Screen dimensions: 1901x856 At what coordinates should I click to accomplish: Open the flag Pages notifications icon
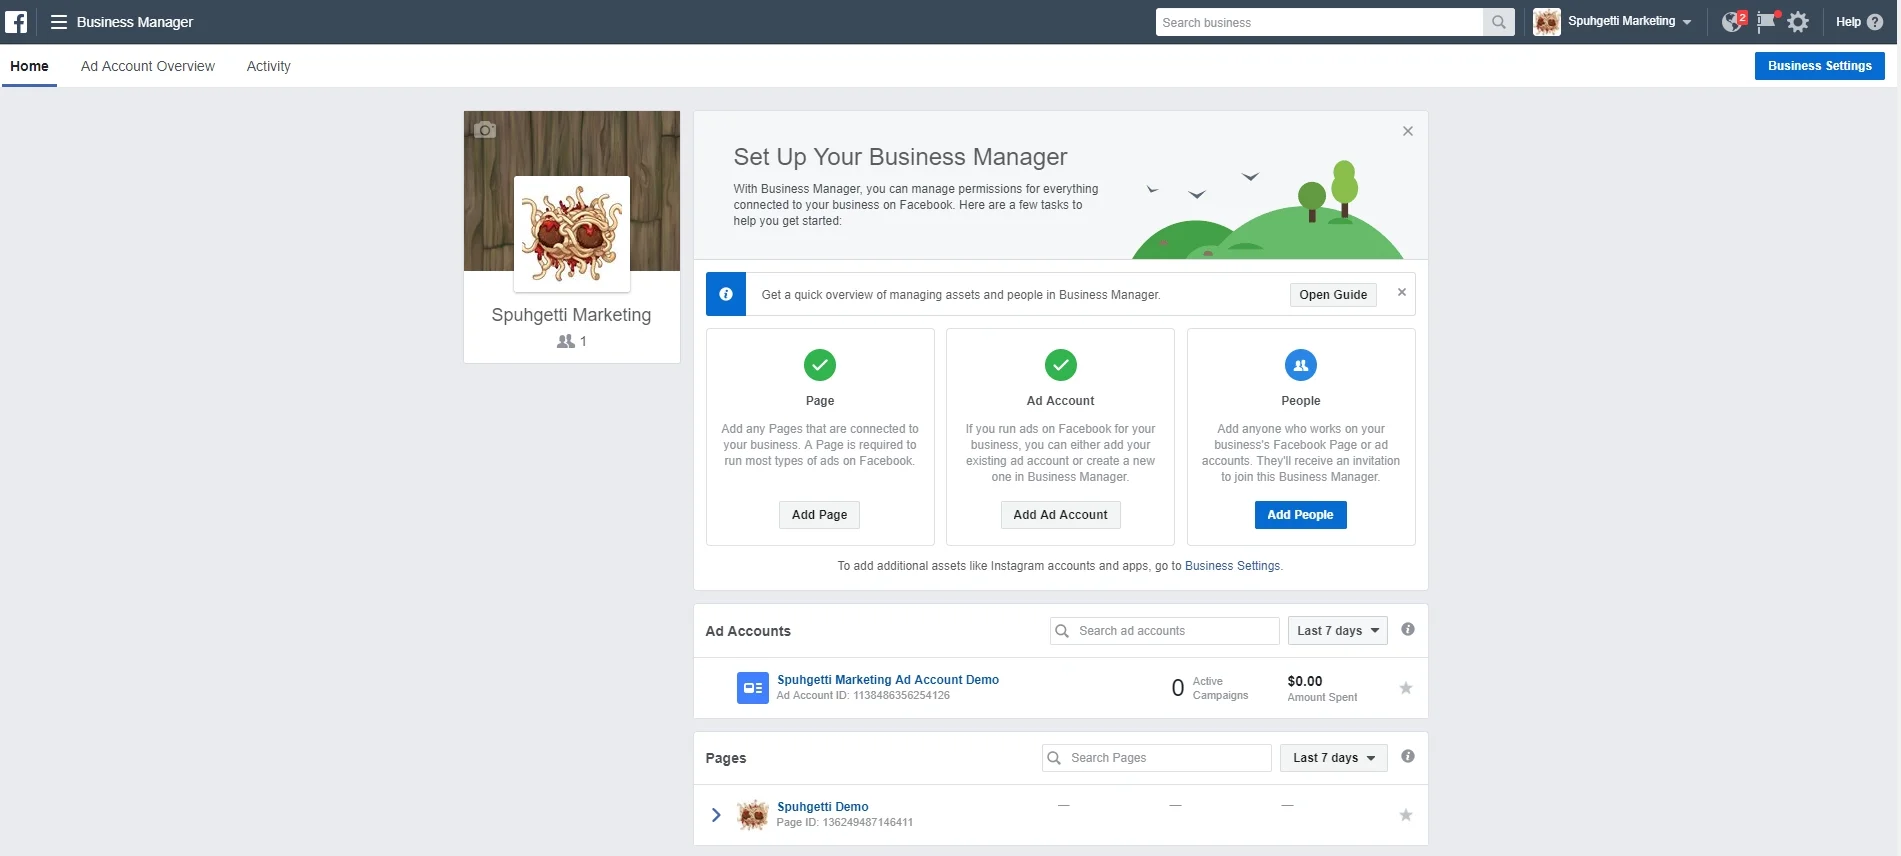pyautogui.click(x=1766, y=22)
